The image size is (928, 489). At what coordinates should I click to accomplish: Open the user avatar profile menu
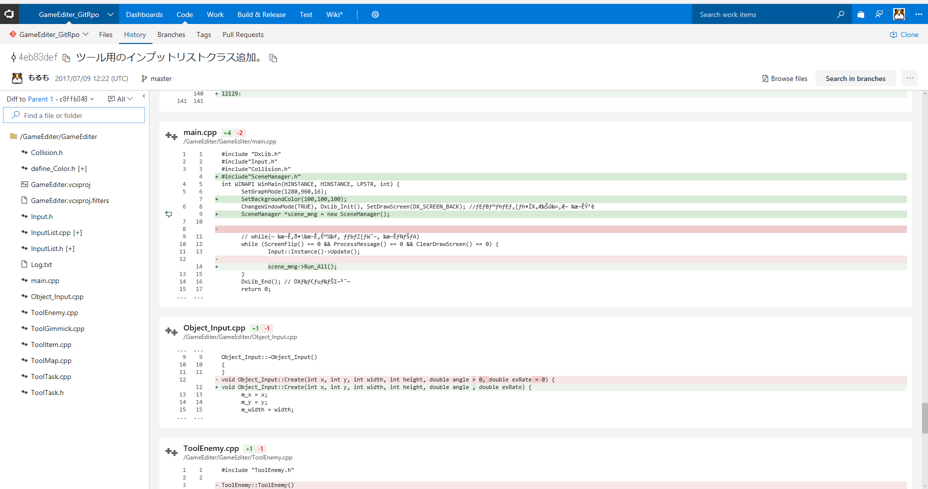tap(899, 14)
